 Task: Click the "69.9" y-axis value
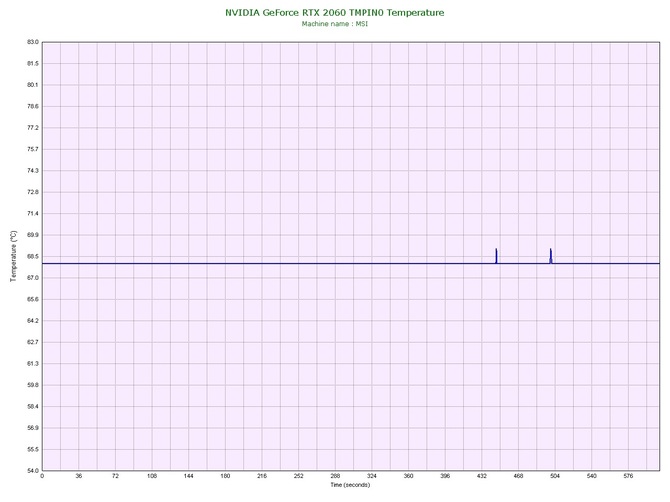coord(33,235)
